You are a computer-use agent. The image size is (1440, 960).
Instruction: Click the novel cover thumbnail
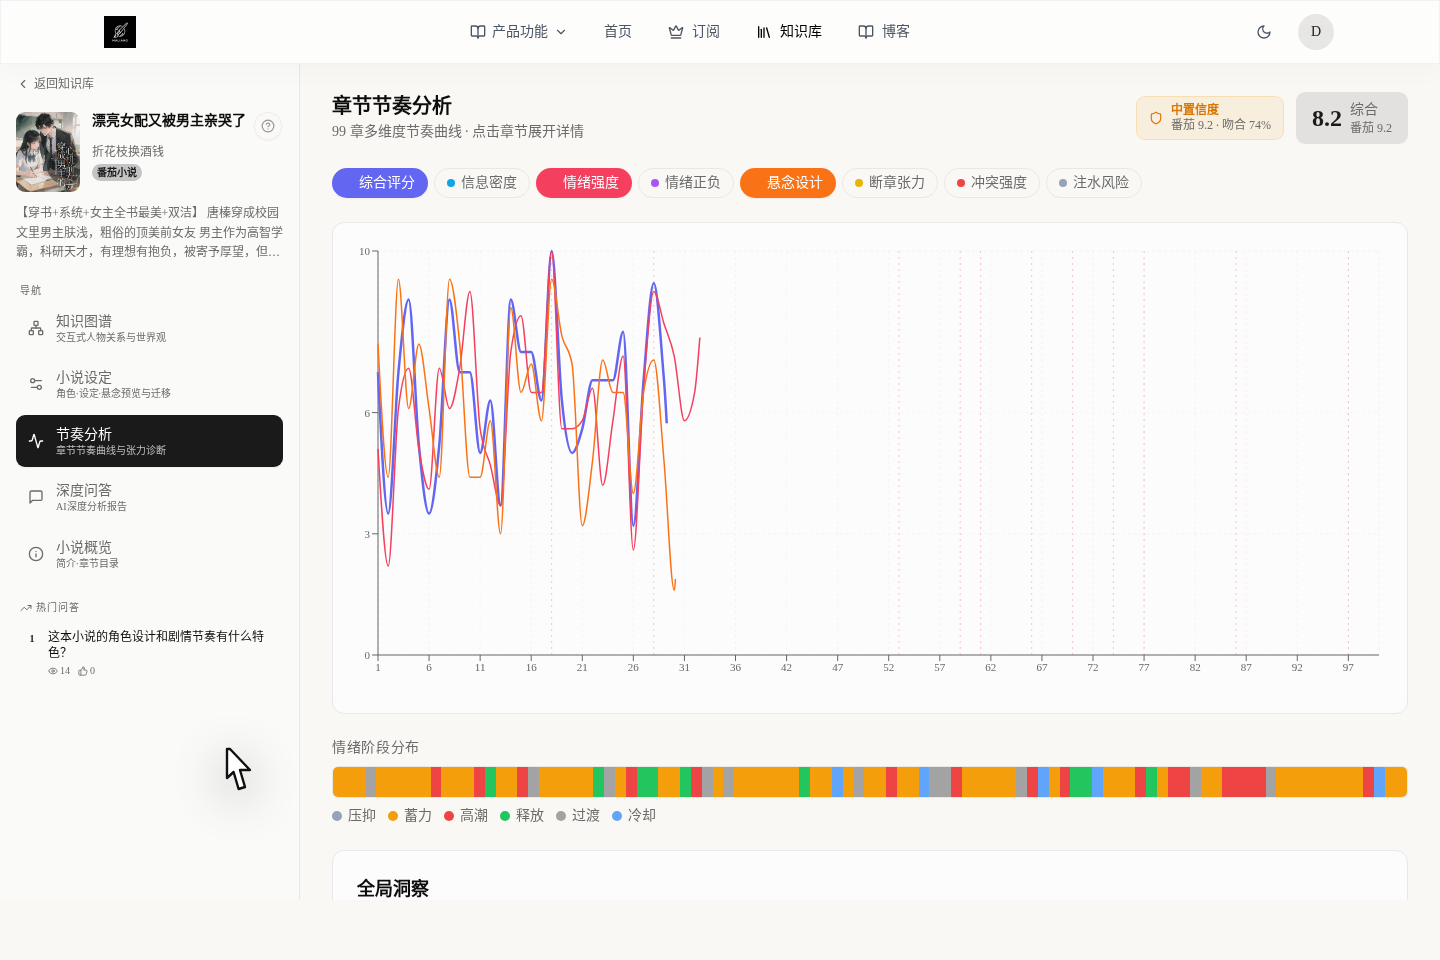click(47, 152)
